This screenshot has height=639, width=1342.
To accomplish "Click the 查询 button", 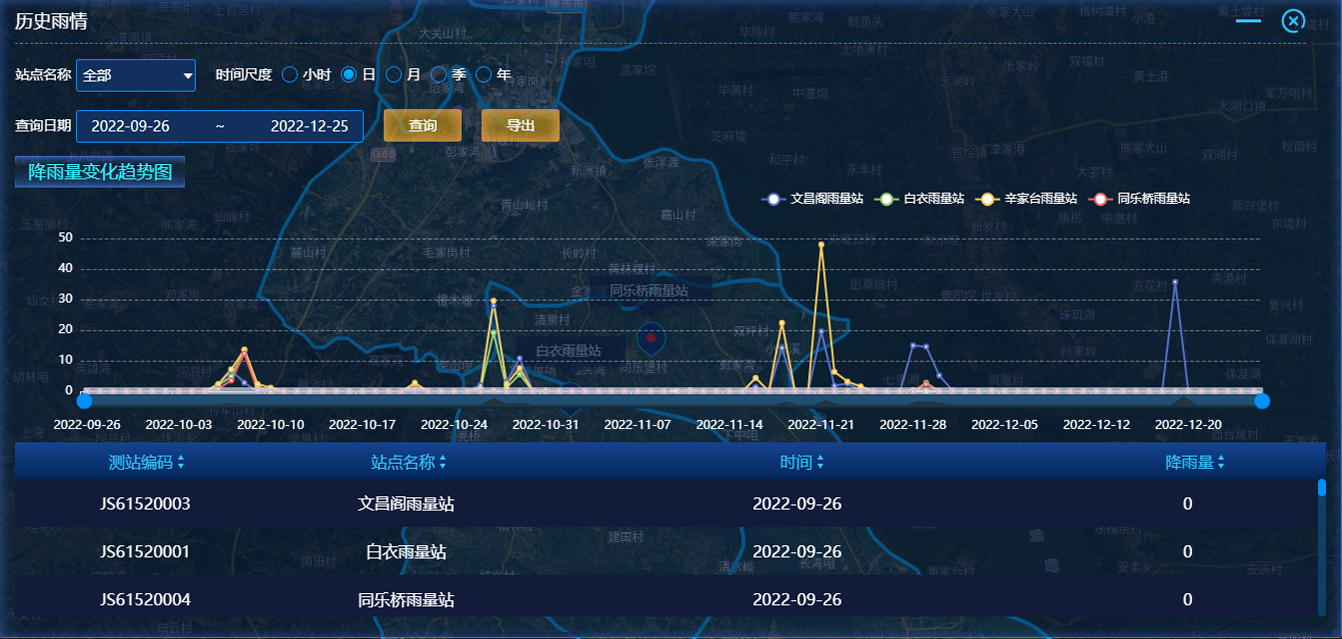I will [422, 126].
